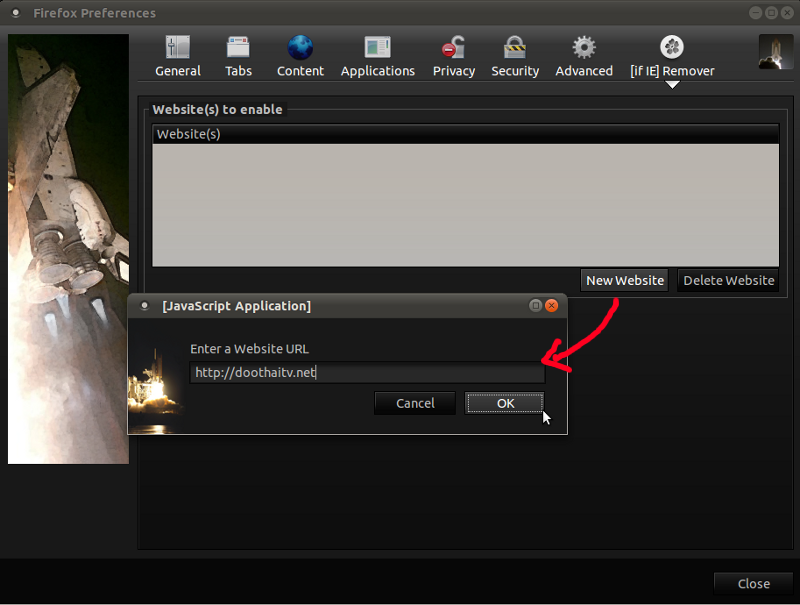This screenshot has height=605, width=800.
Task: Go to the Privacy panel
Action: click(x=453, y=56)
